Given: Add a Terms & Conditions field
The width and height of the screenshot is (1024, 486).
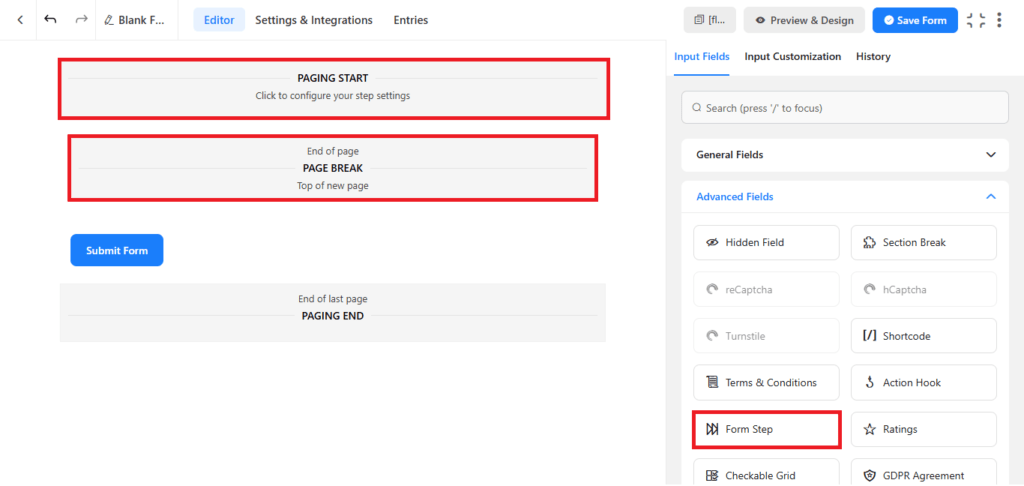Looking at the screenshot, I should (x=766, y=383).
